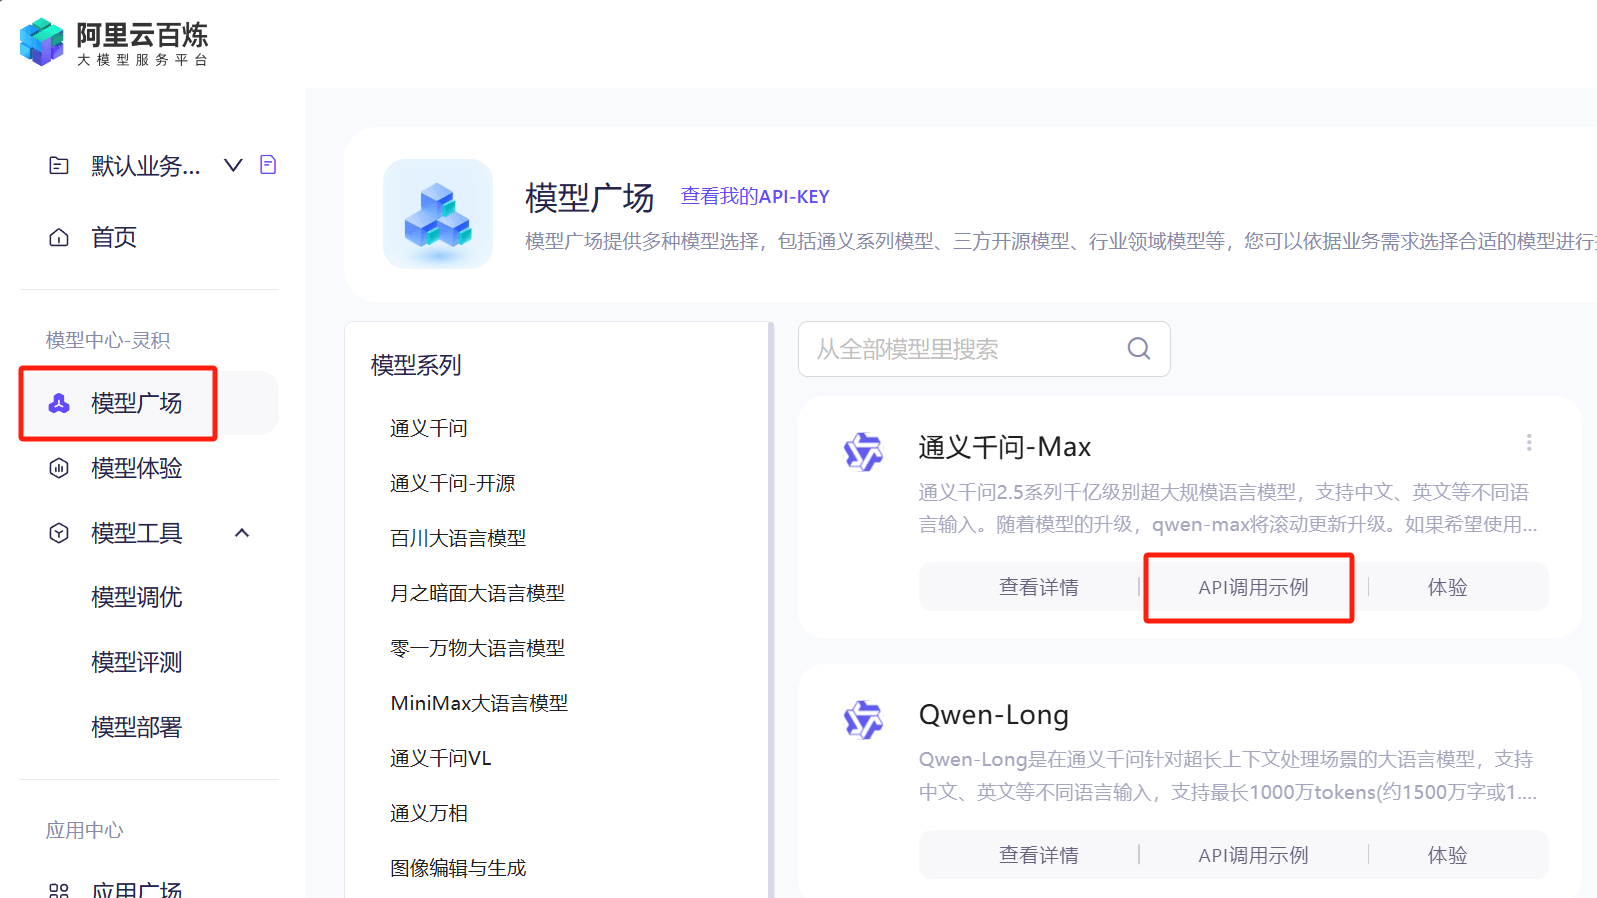Click the 模型中心-灵积 section label
The height and width of the screenshot is (898, 1597).
pos(108,340)
